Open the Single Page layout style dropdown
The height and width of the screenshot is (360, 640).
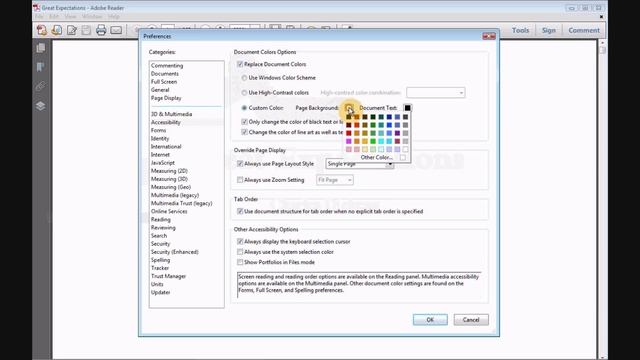tap(360, 164)
